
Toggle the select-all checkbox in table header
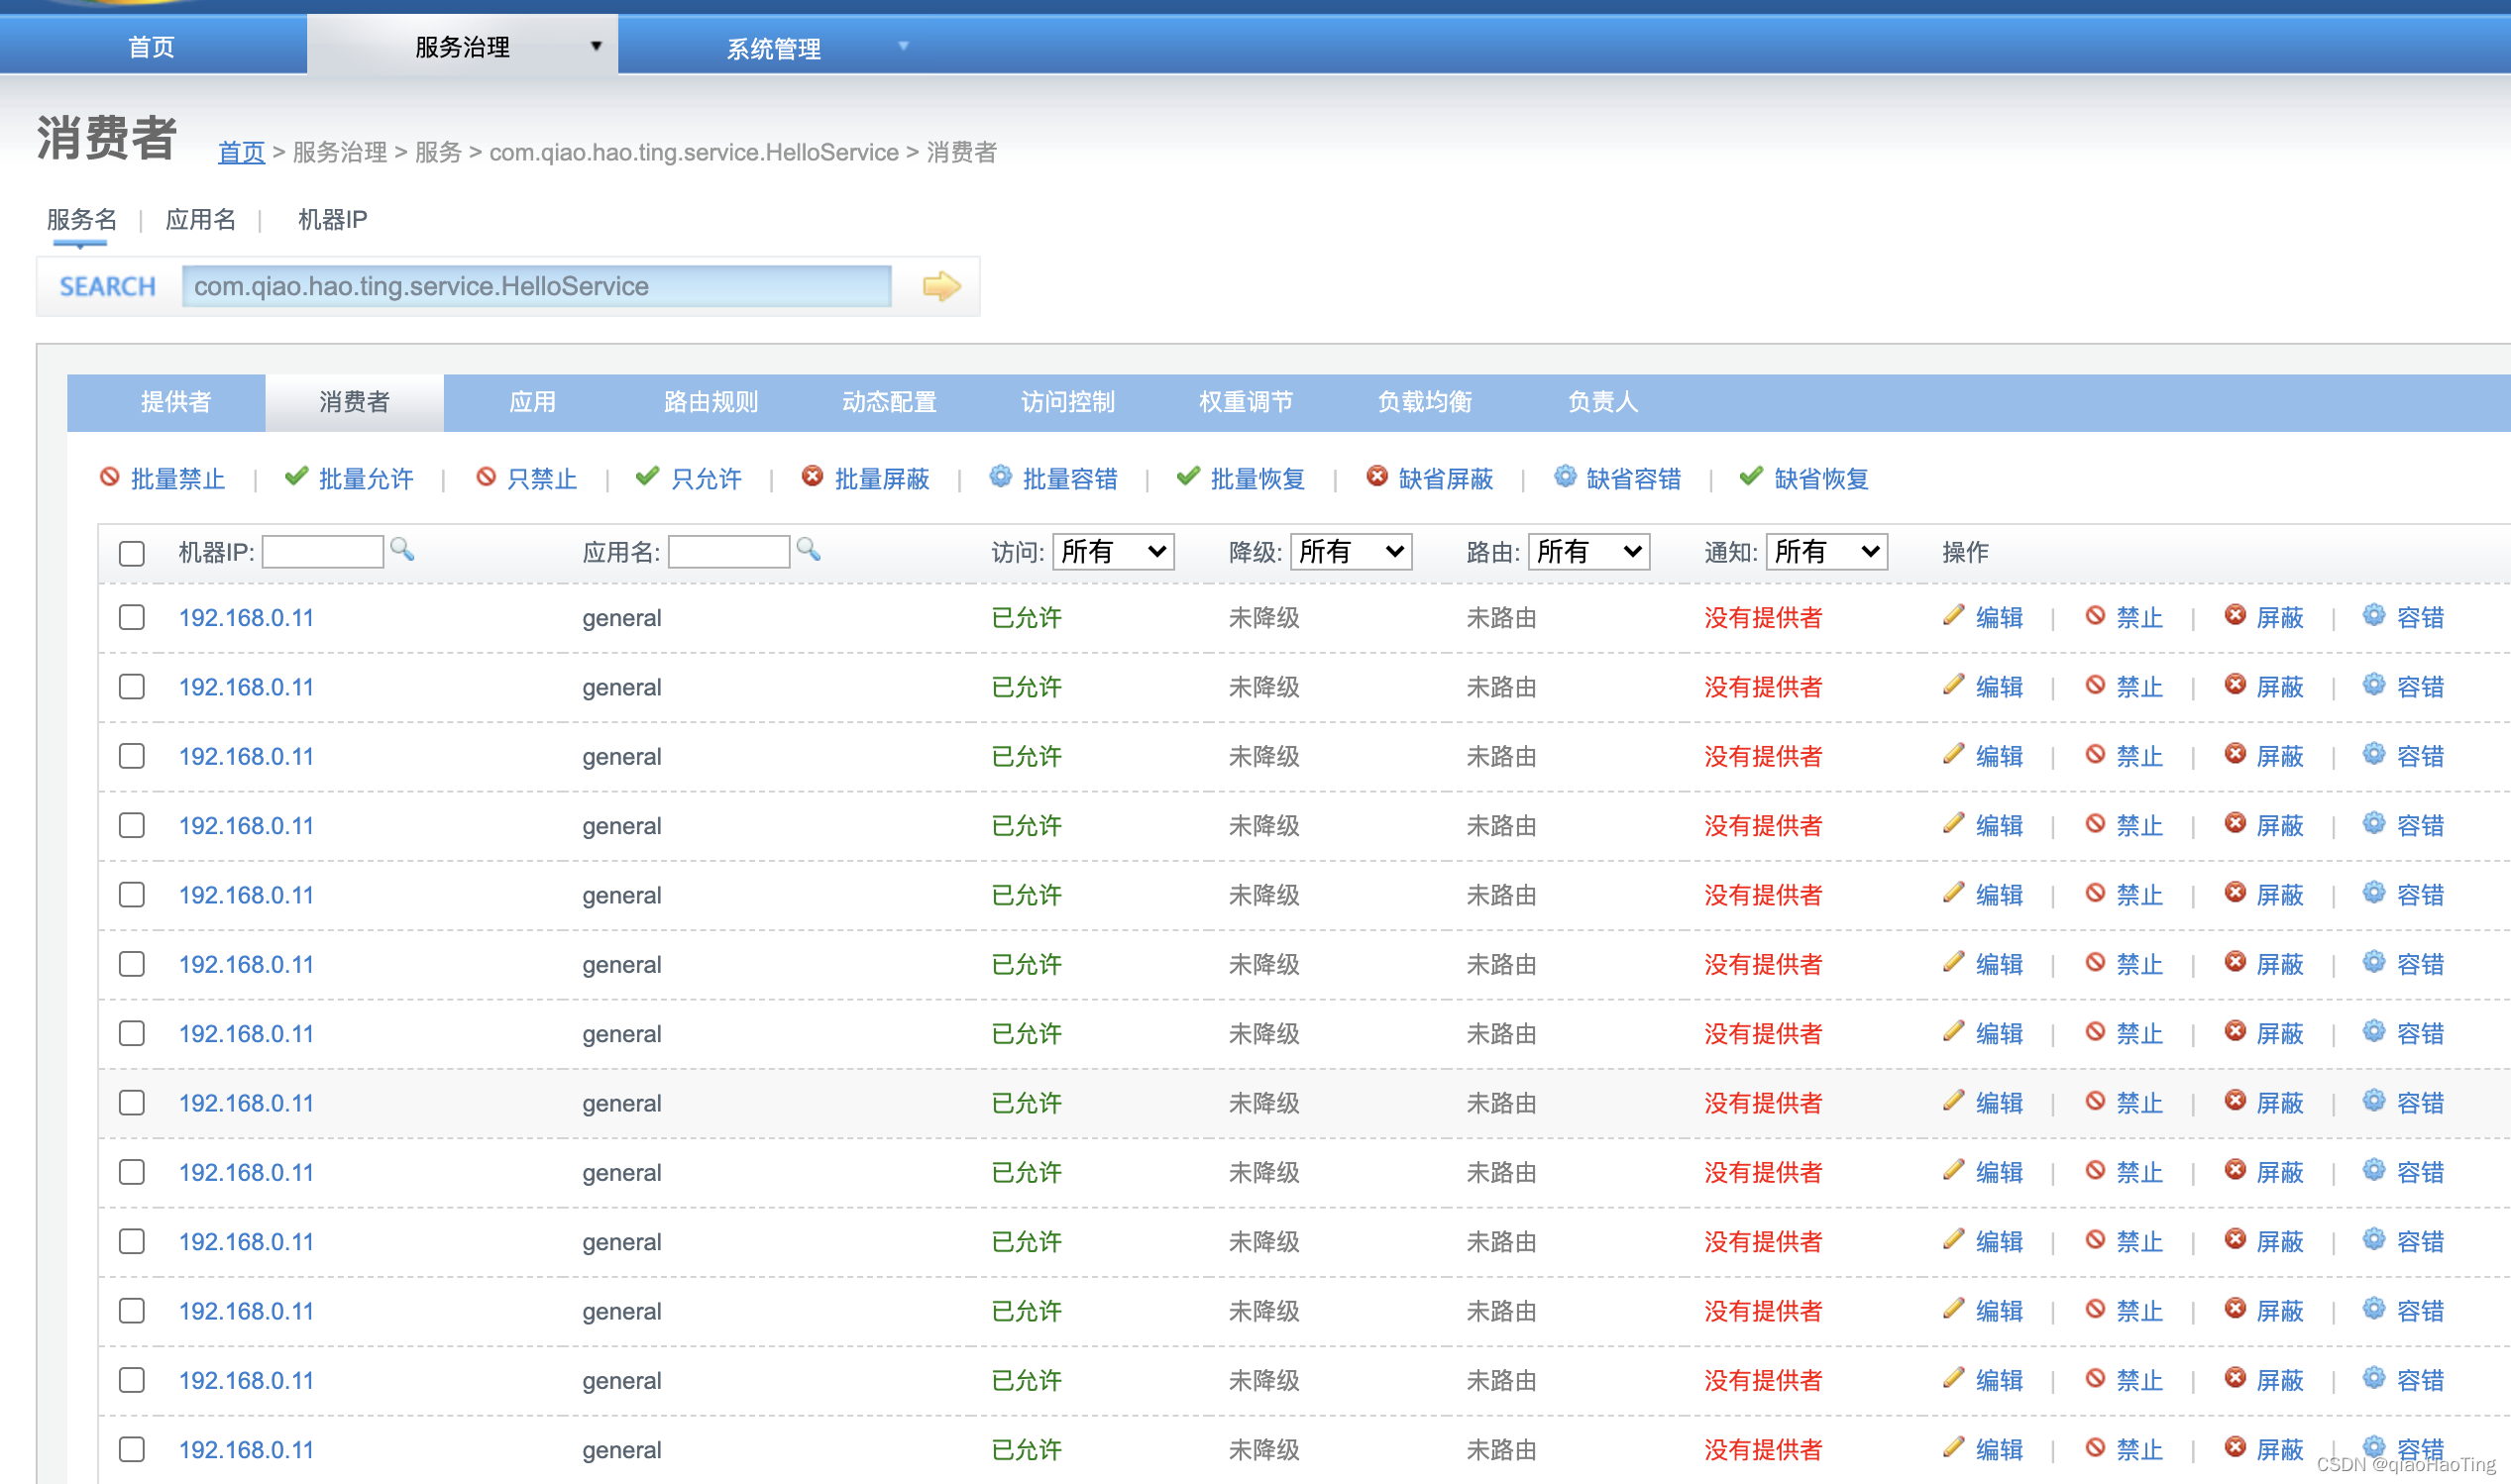tap(132, 553)
